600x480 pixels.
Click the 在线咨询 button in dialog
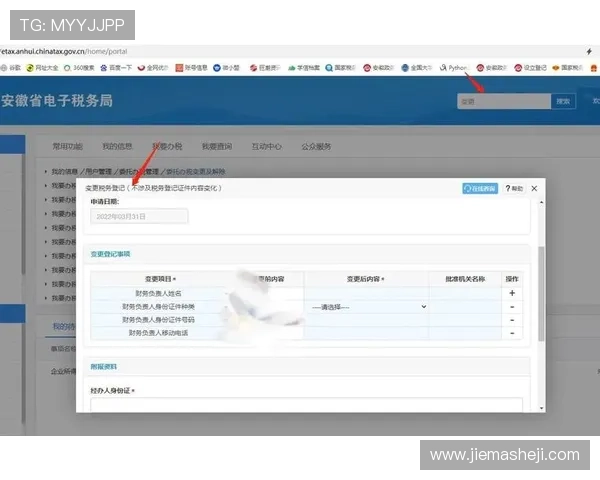pos(480,188)
